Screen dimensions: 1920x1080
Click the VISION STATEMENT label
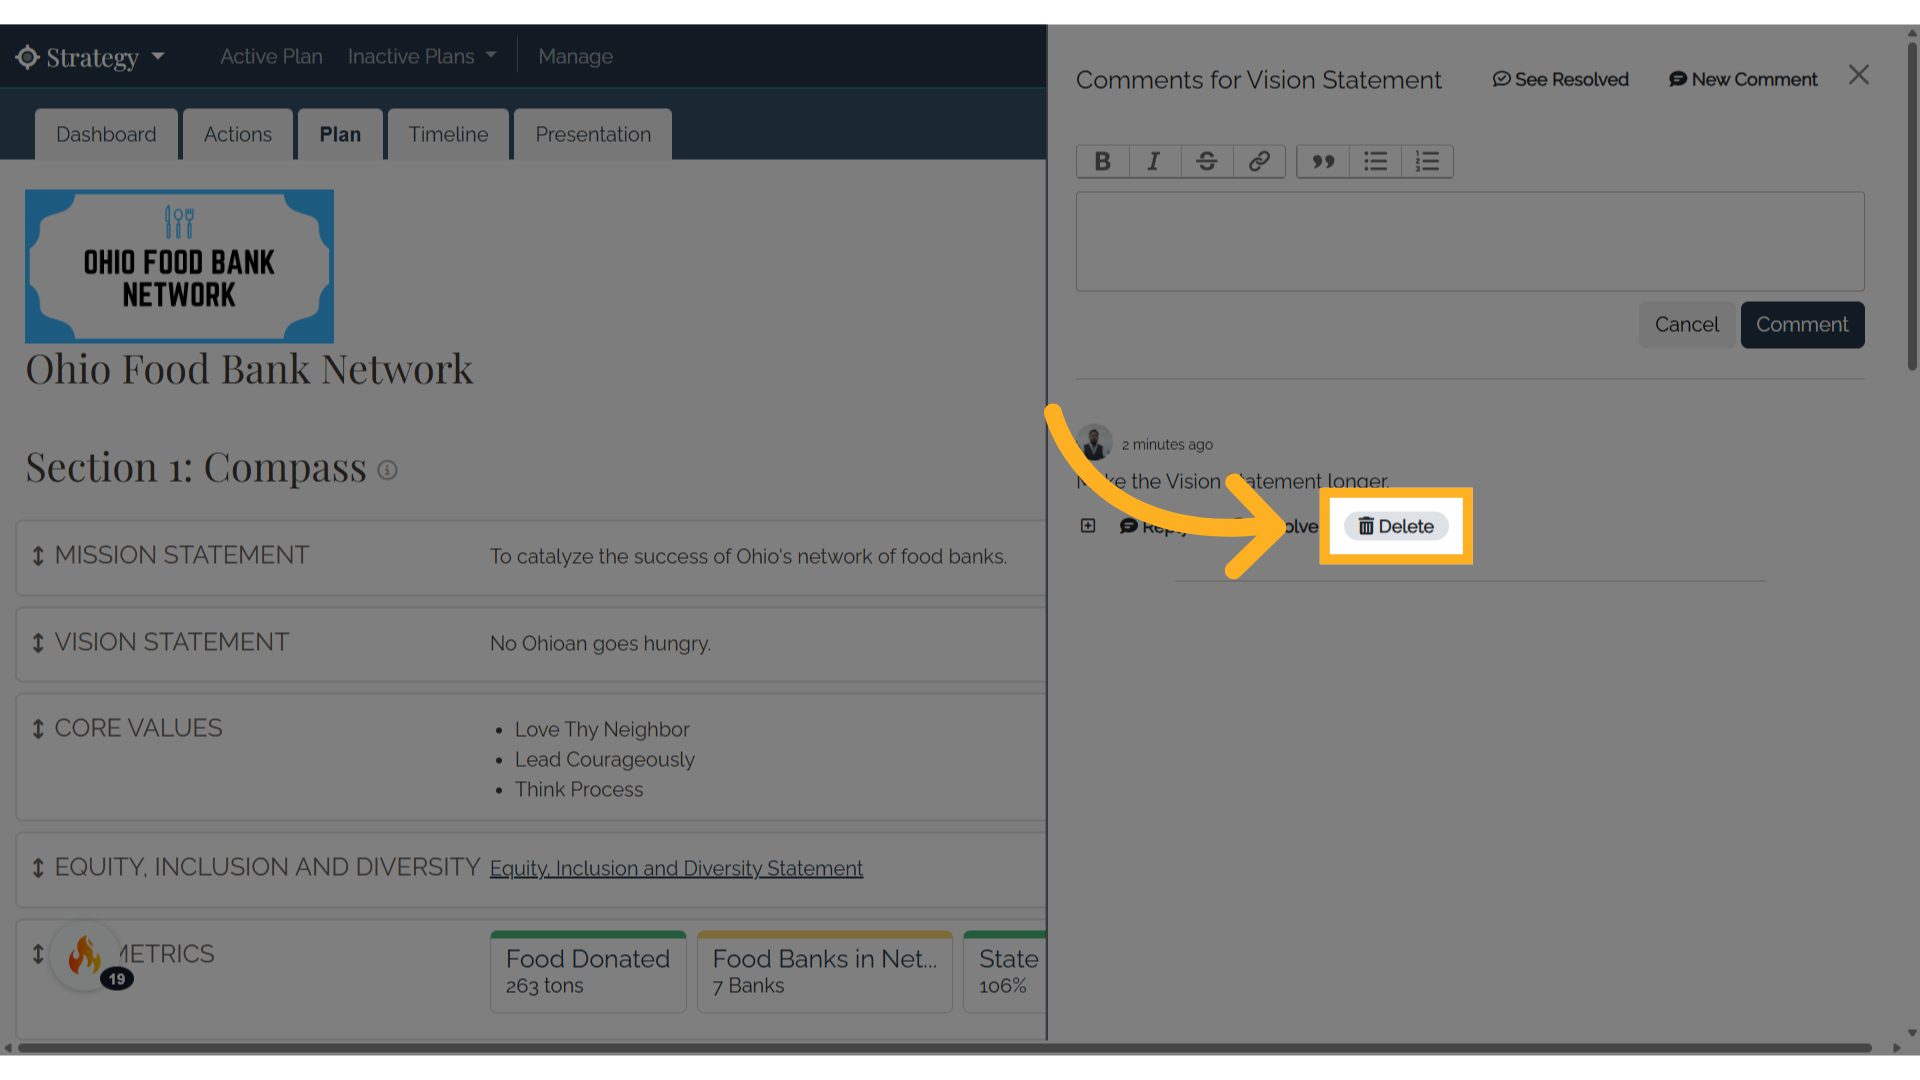pos(172,642)
